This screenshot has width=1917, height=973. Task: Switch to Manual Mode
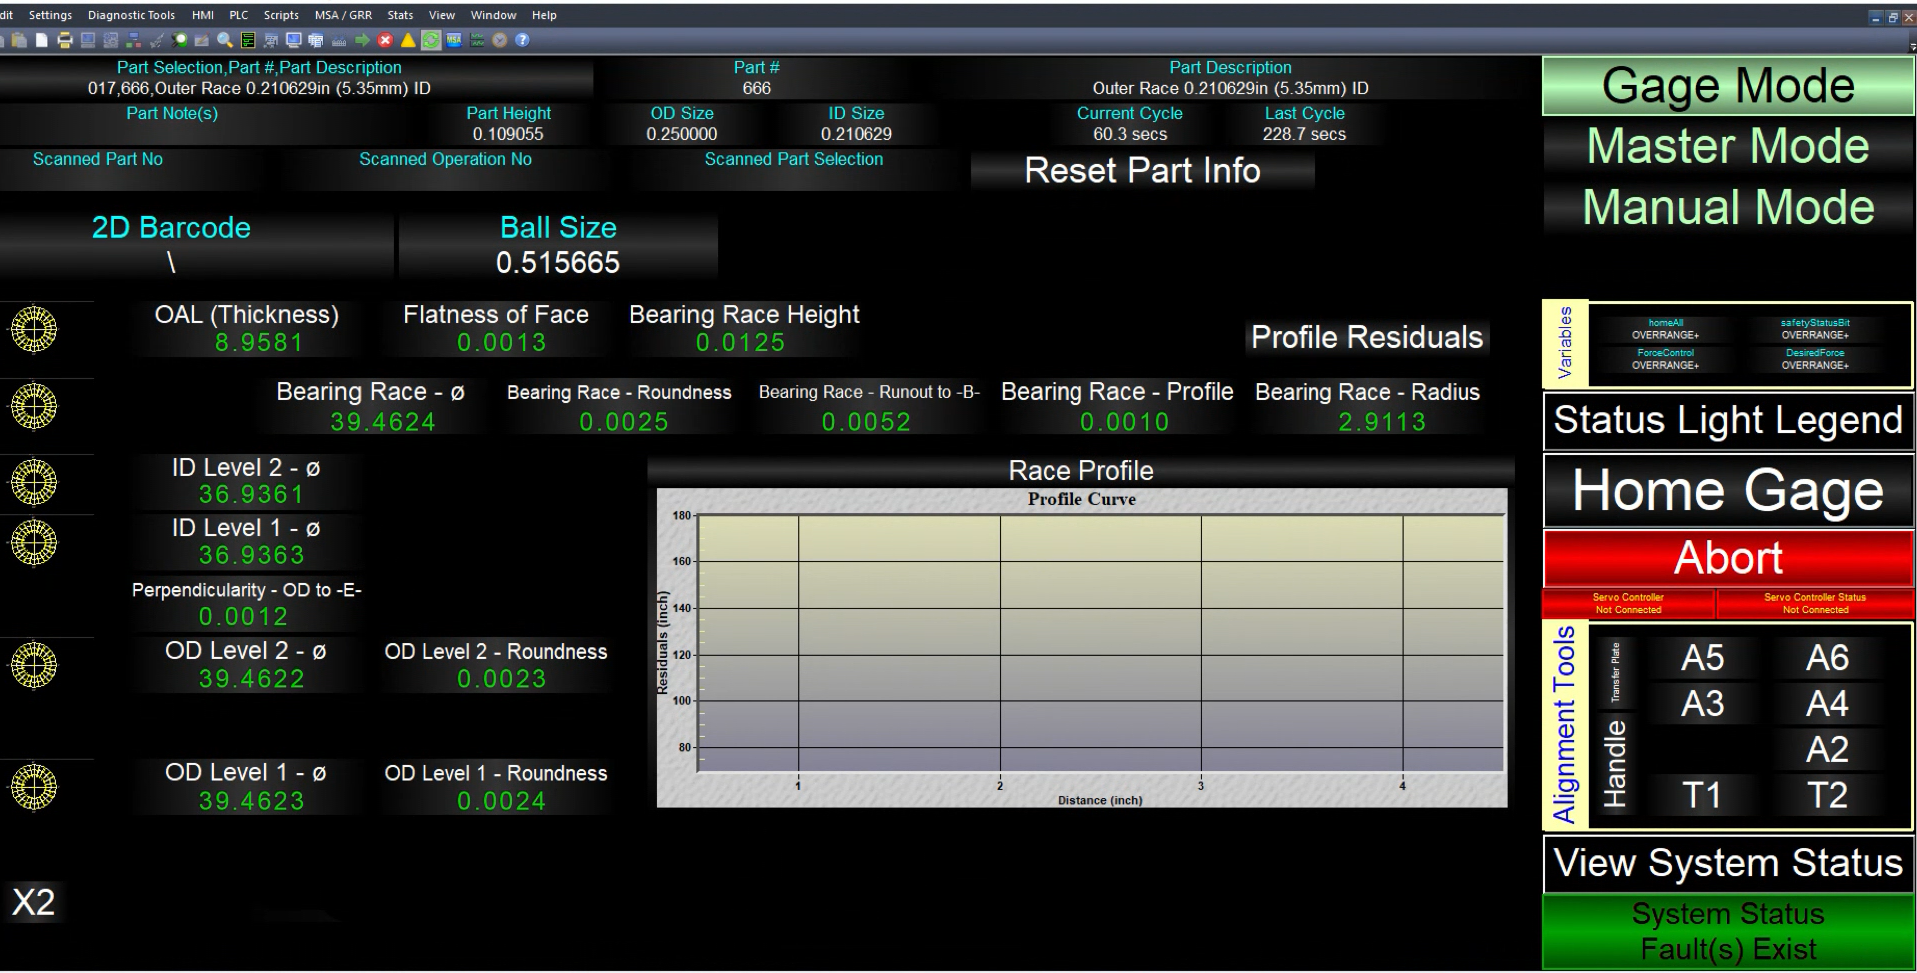(x=1728, y=207)
